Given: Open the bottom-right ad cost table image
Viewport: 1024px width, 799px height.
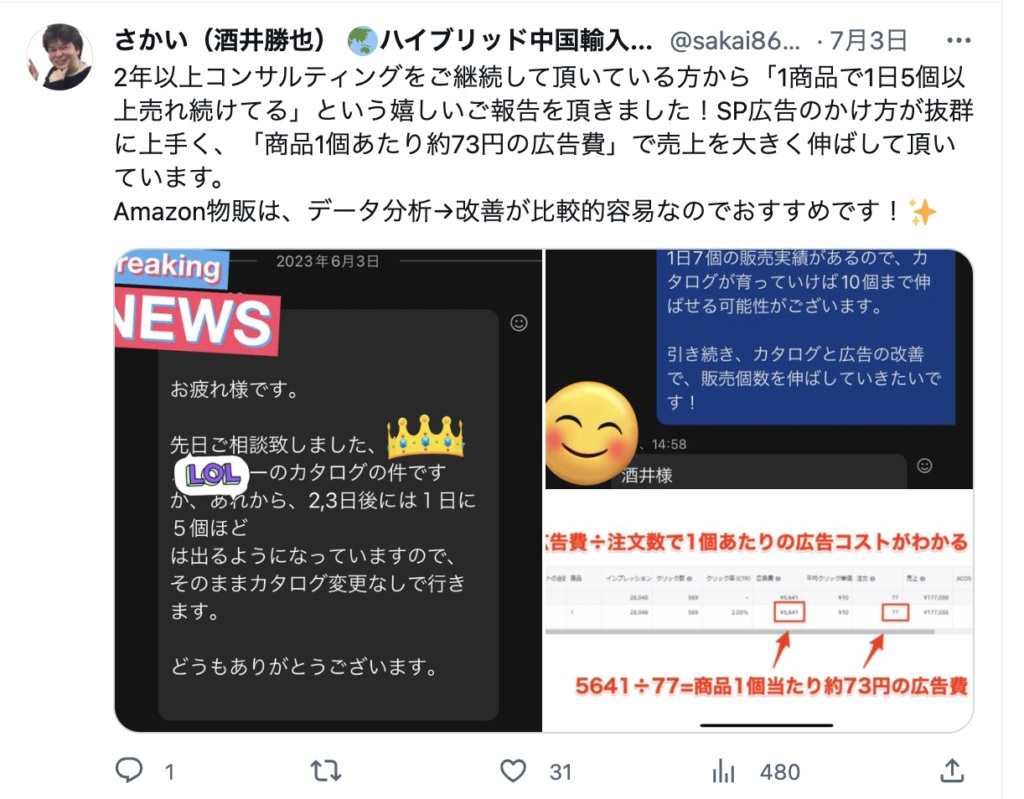Looking at the screenshot, I should 759,611.
